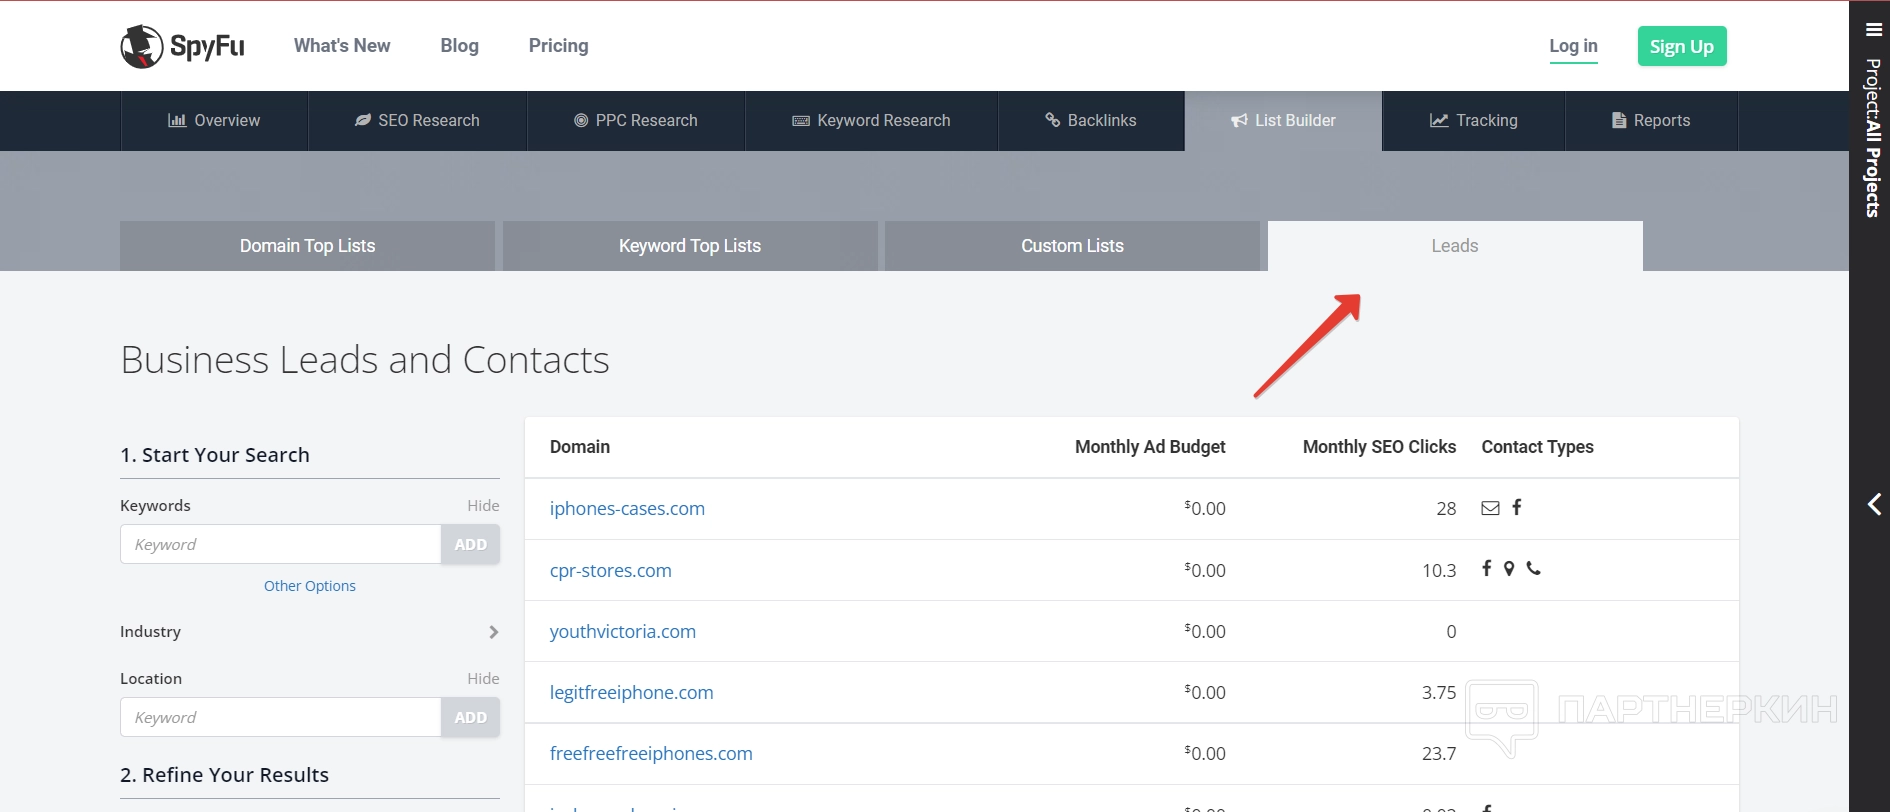Open the legitfreeiphone.com domain link

[x=631, y=693]
